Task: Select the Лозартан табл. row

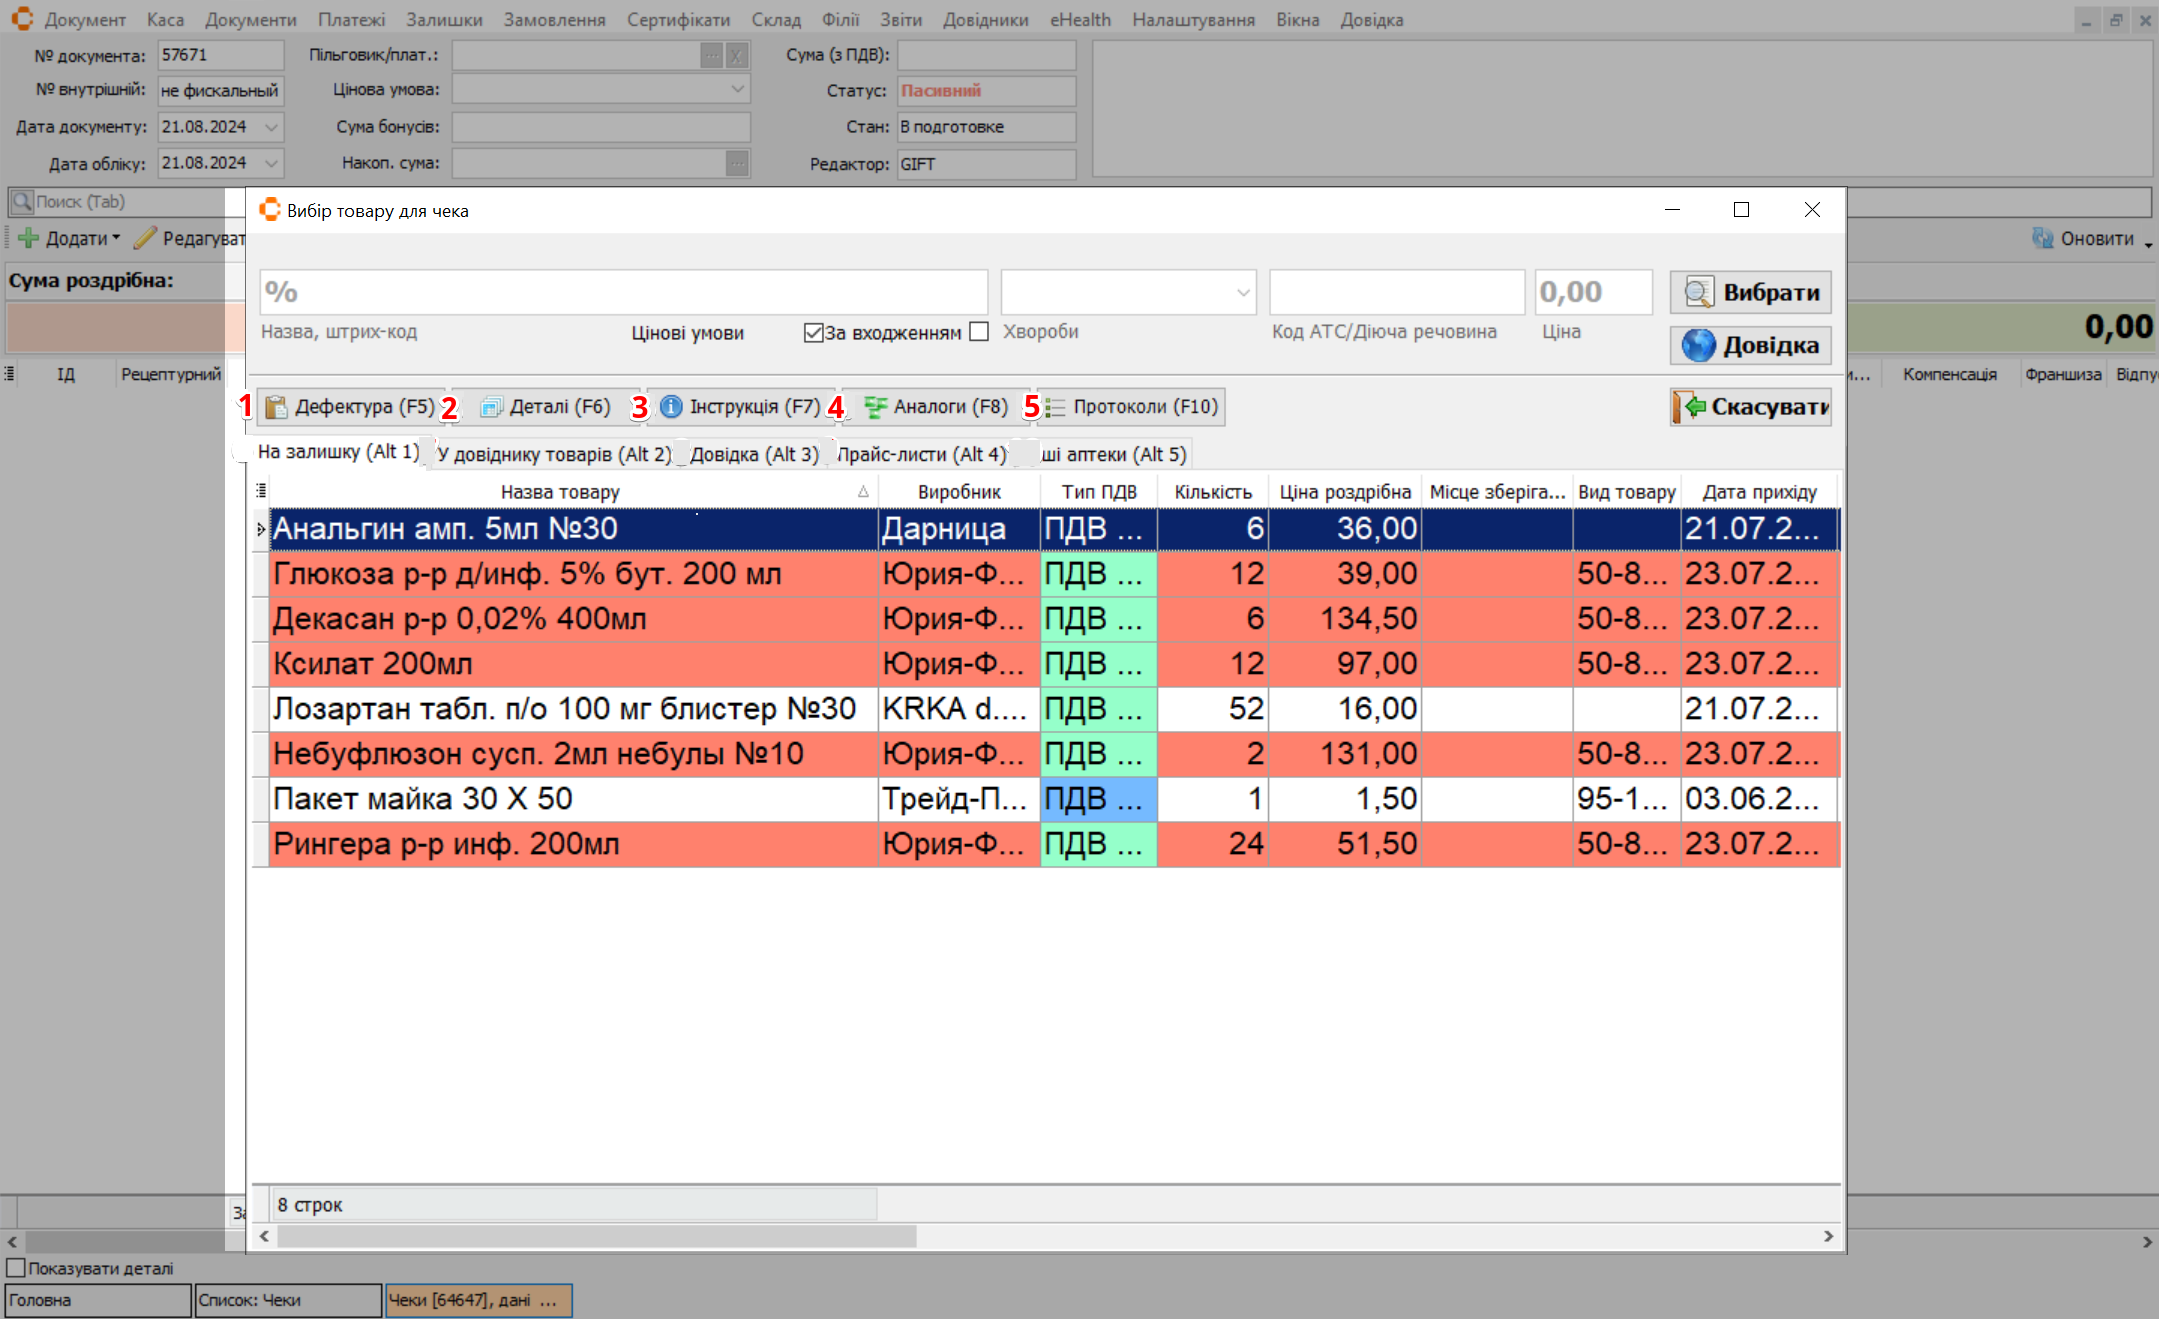Action: click(564, 709)
